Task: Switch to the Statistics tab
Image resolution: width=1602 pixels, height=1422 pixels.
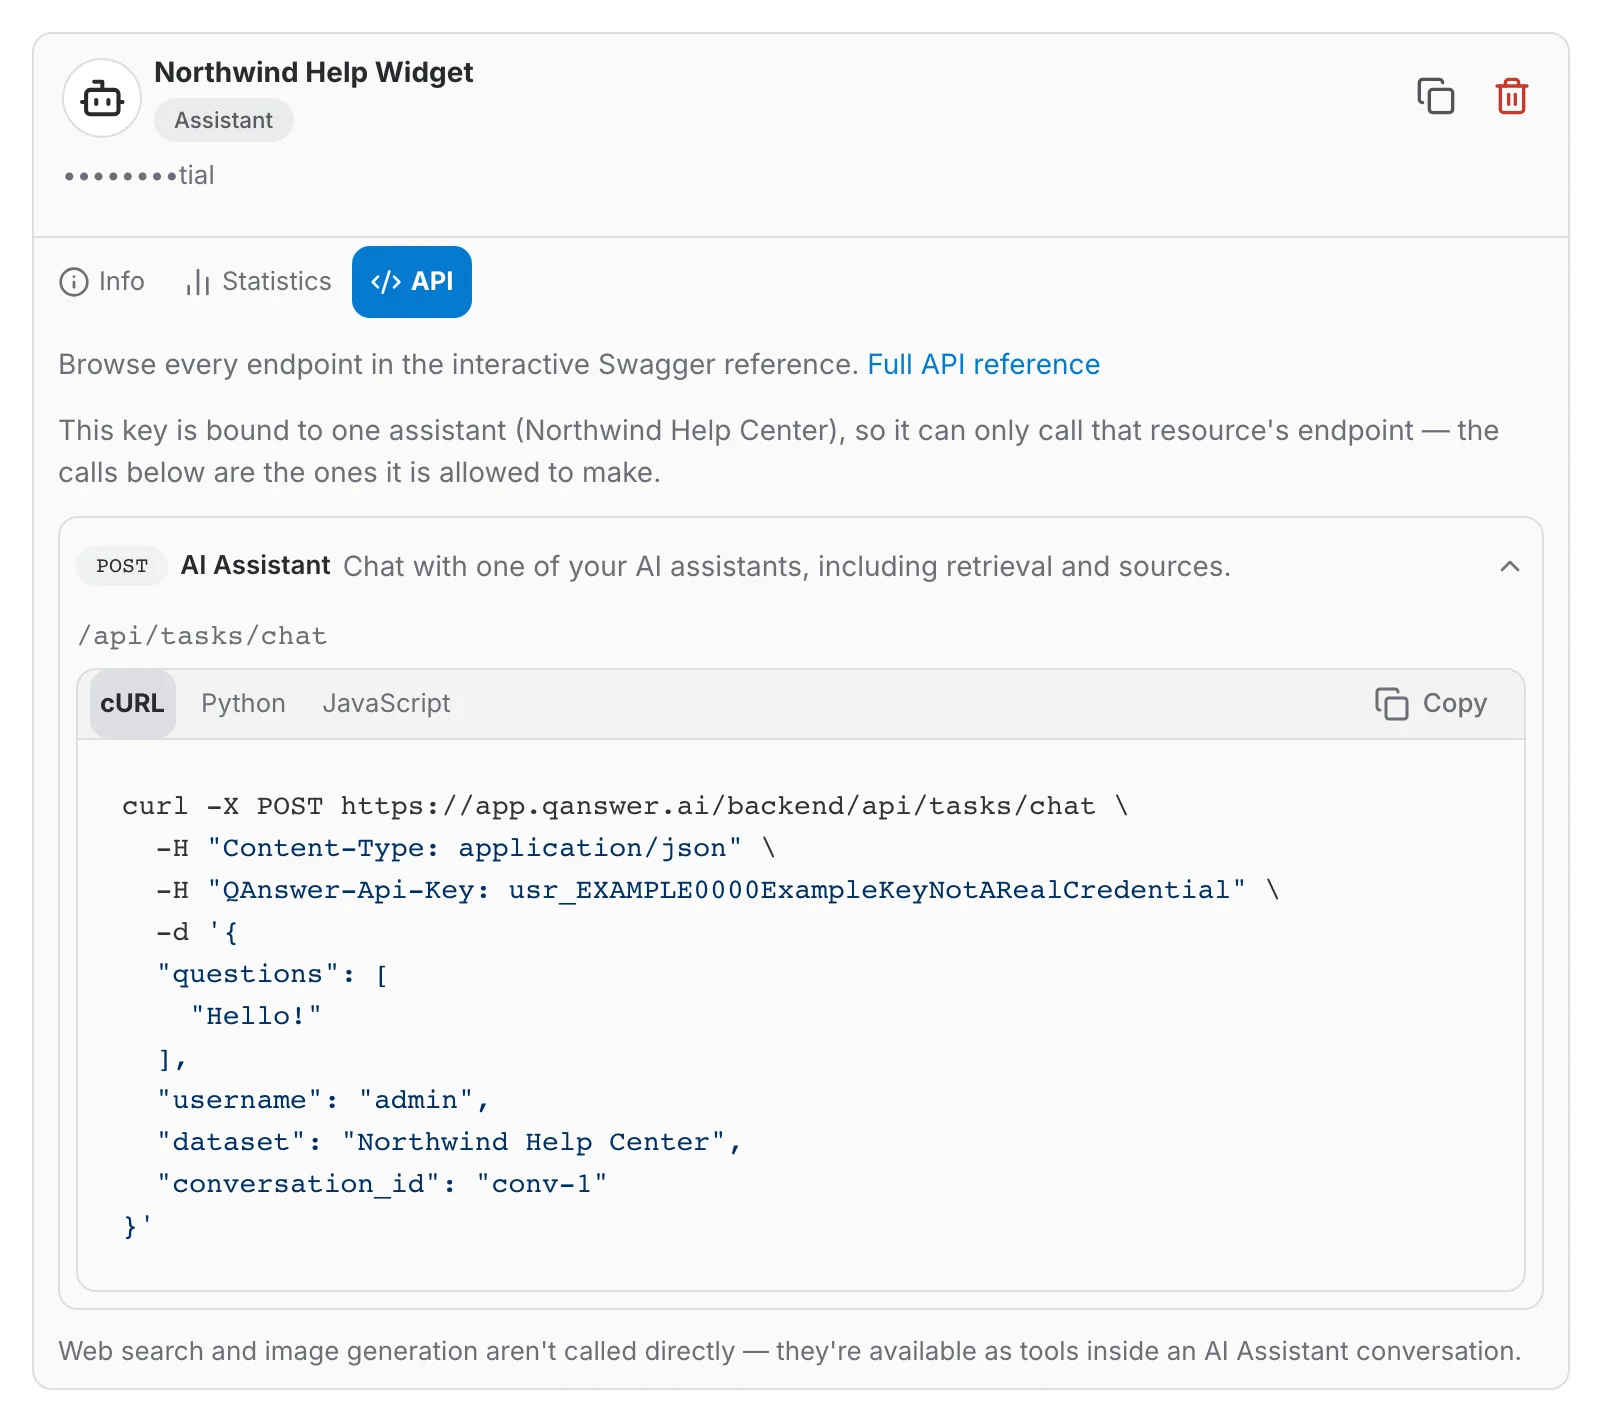Action: [258, 282]
